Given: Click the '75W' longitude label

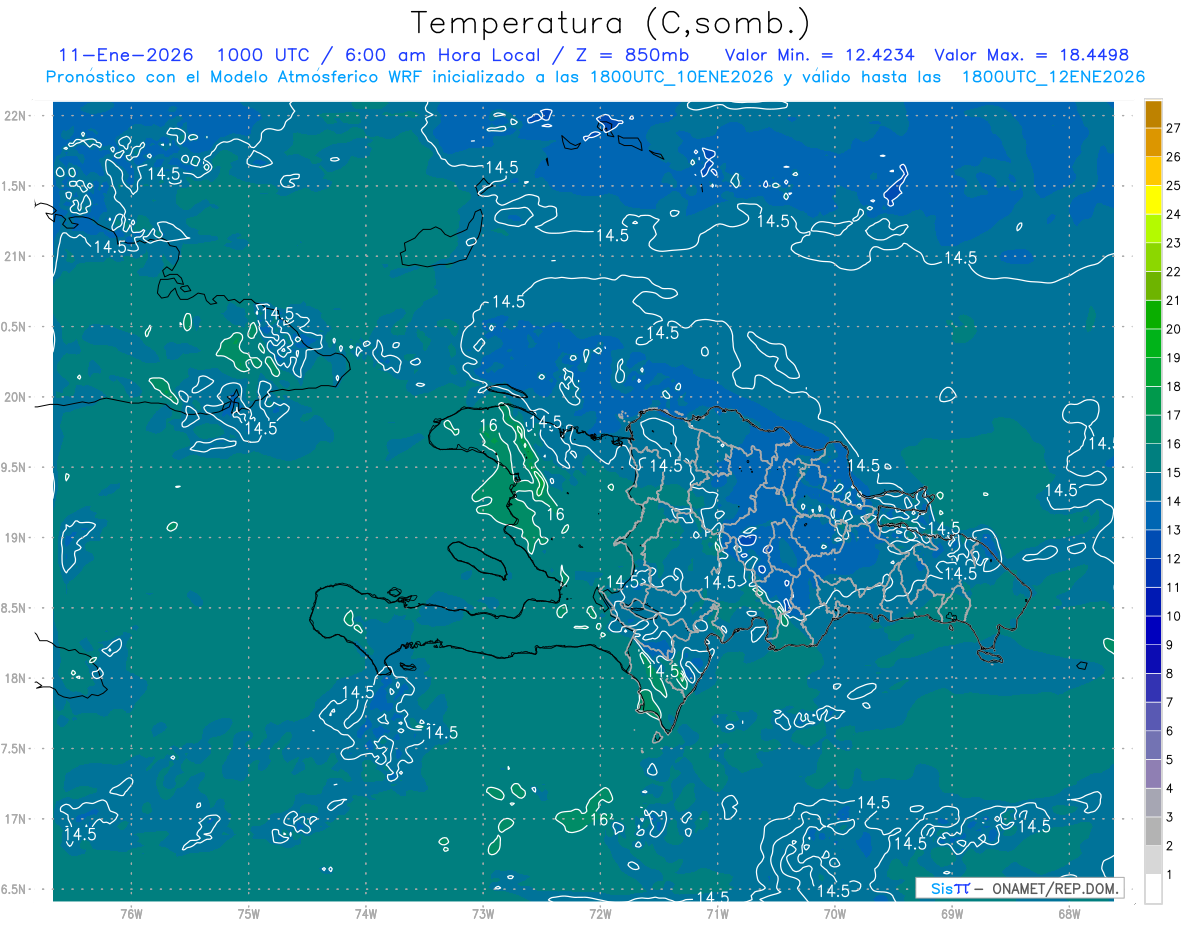Looking at the screenshot, I should tap(249, 913).
